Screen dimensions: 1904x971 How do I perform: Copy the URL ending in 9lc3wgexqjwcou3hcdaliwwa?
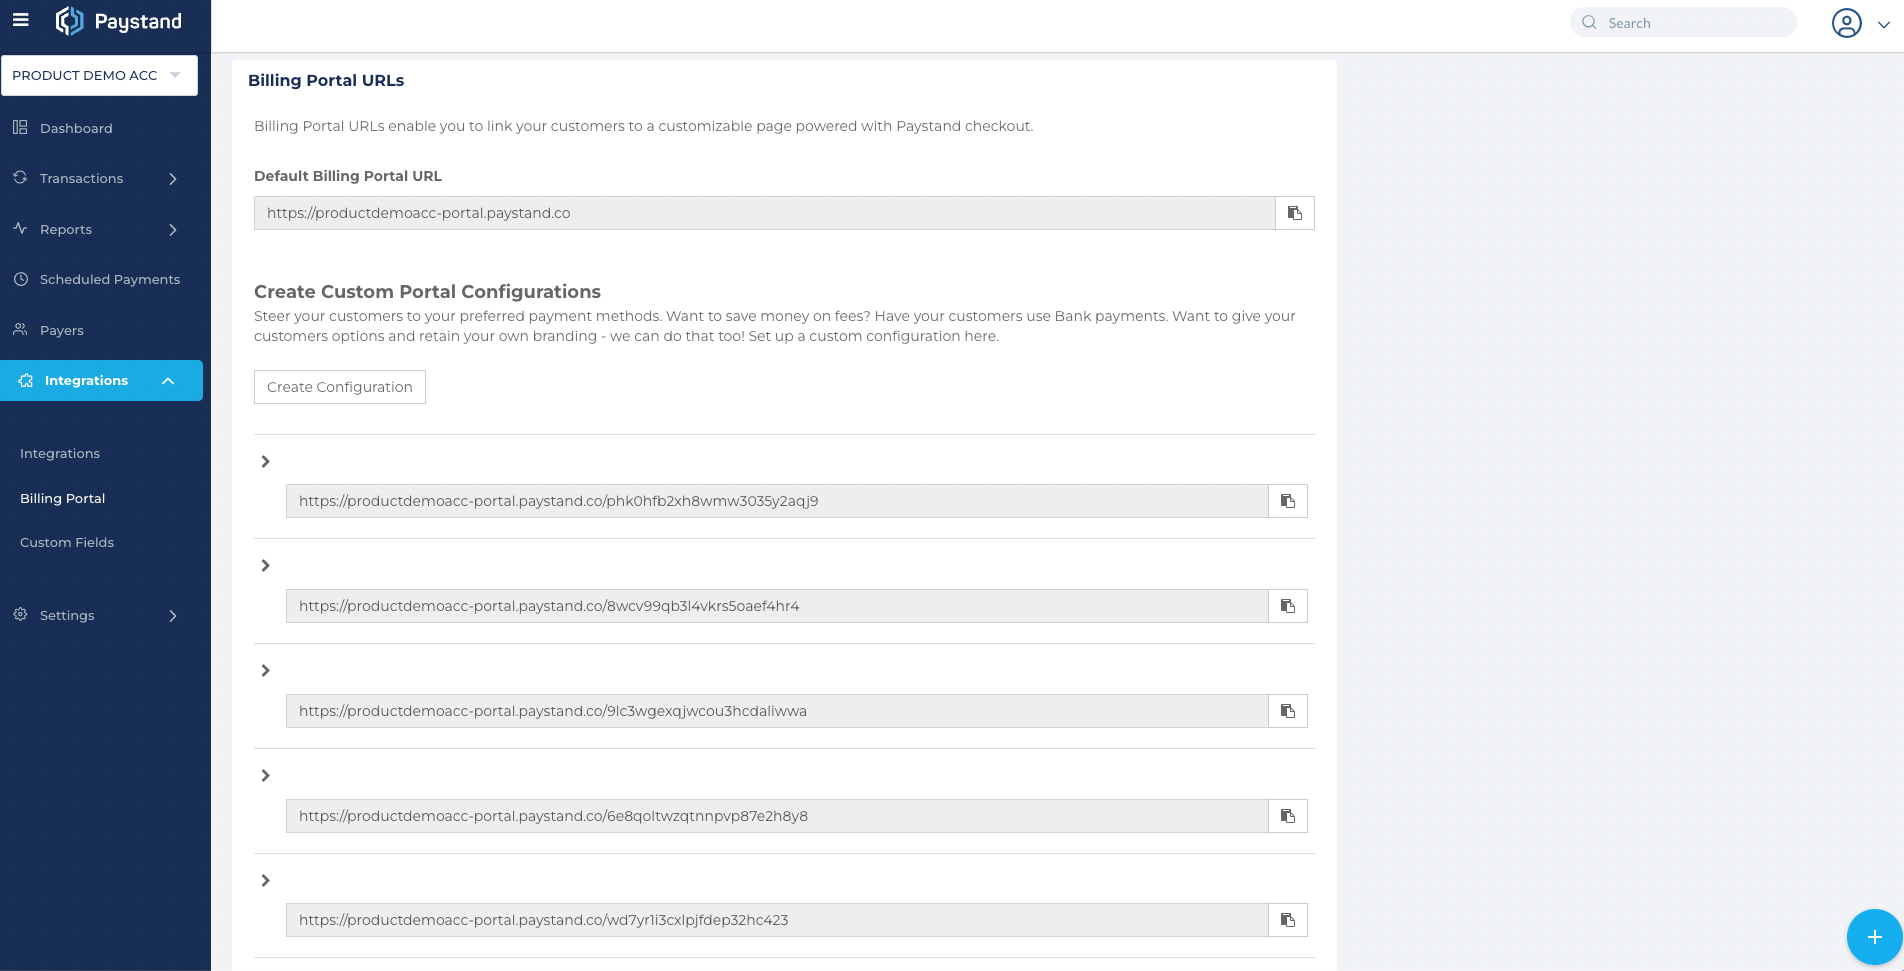point(1288,711)
